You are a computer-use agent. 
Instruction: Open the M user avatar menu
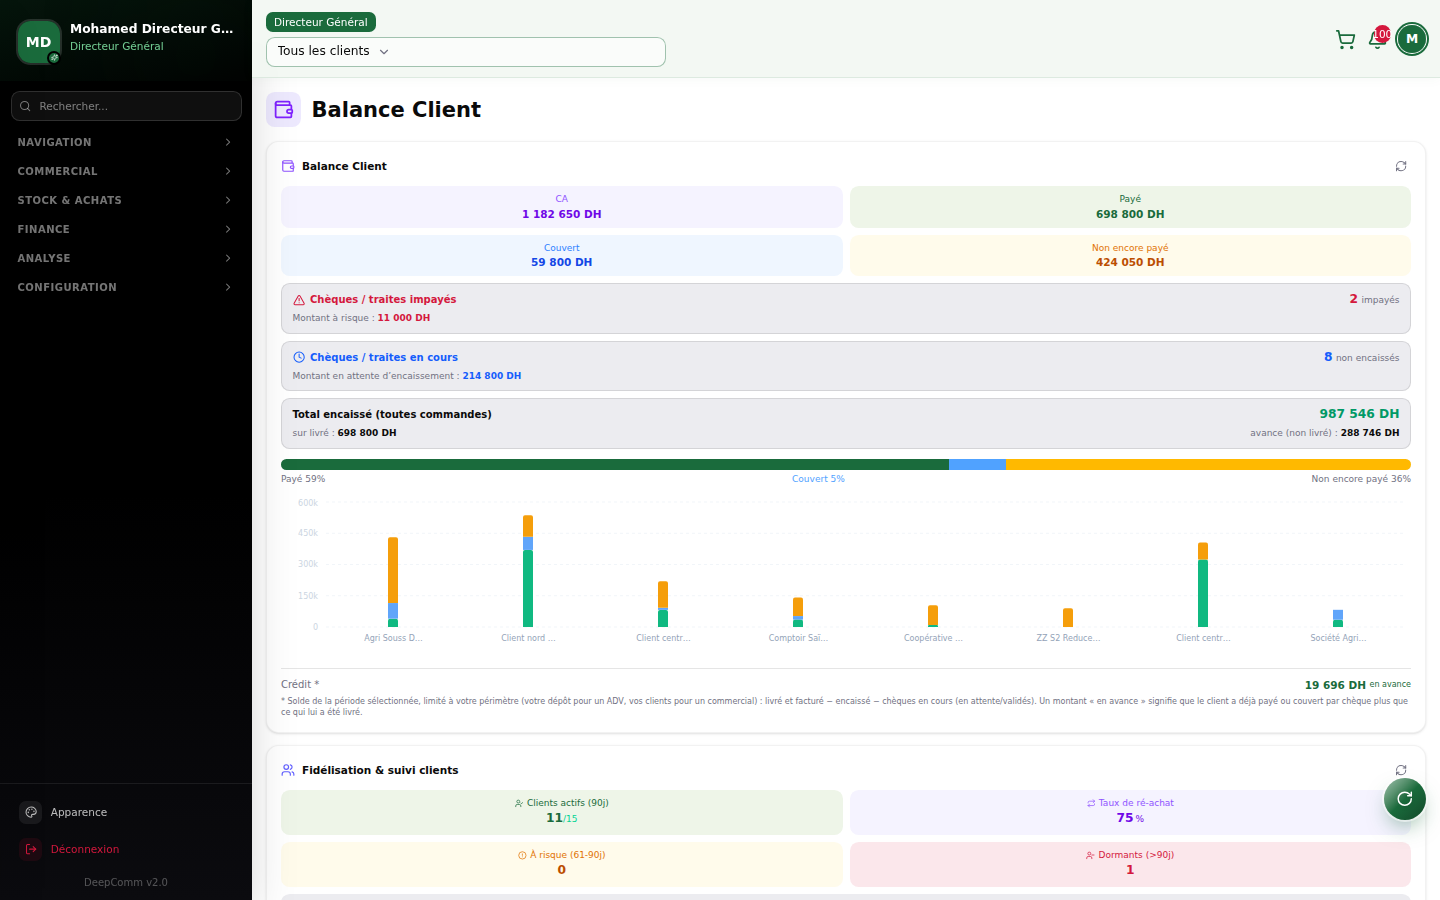tap(1412, 39)
